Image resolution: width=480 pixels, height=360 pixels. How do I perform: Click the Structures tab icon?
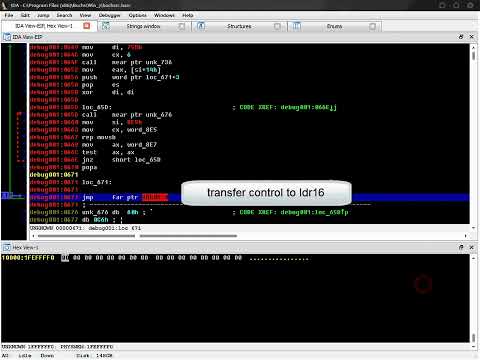pyautogui.click(x=201, y=26)
